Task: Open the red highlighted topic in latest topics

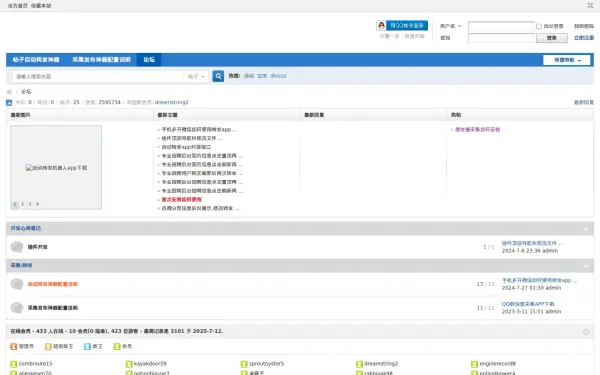Action: tap(181, 199)
